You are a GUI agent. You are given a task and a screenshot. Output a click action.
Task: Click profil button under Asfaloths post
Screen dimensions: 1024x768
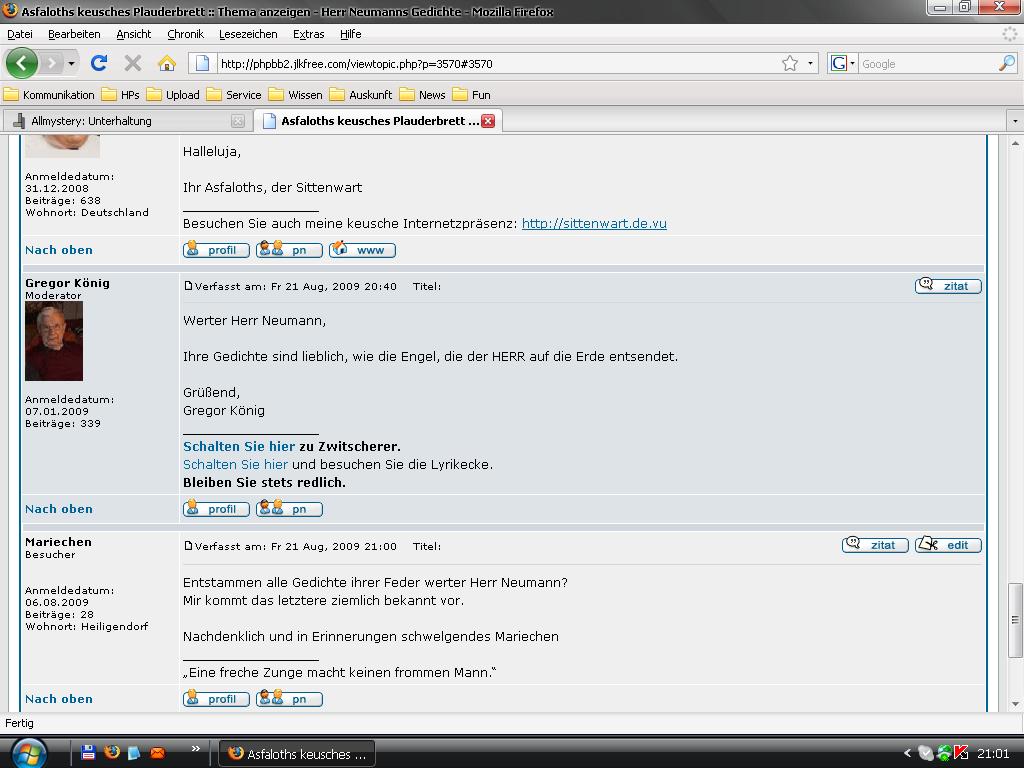click(216, 250)
